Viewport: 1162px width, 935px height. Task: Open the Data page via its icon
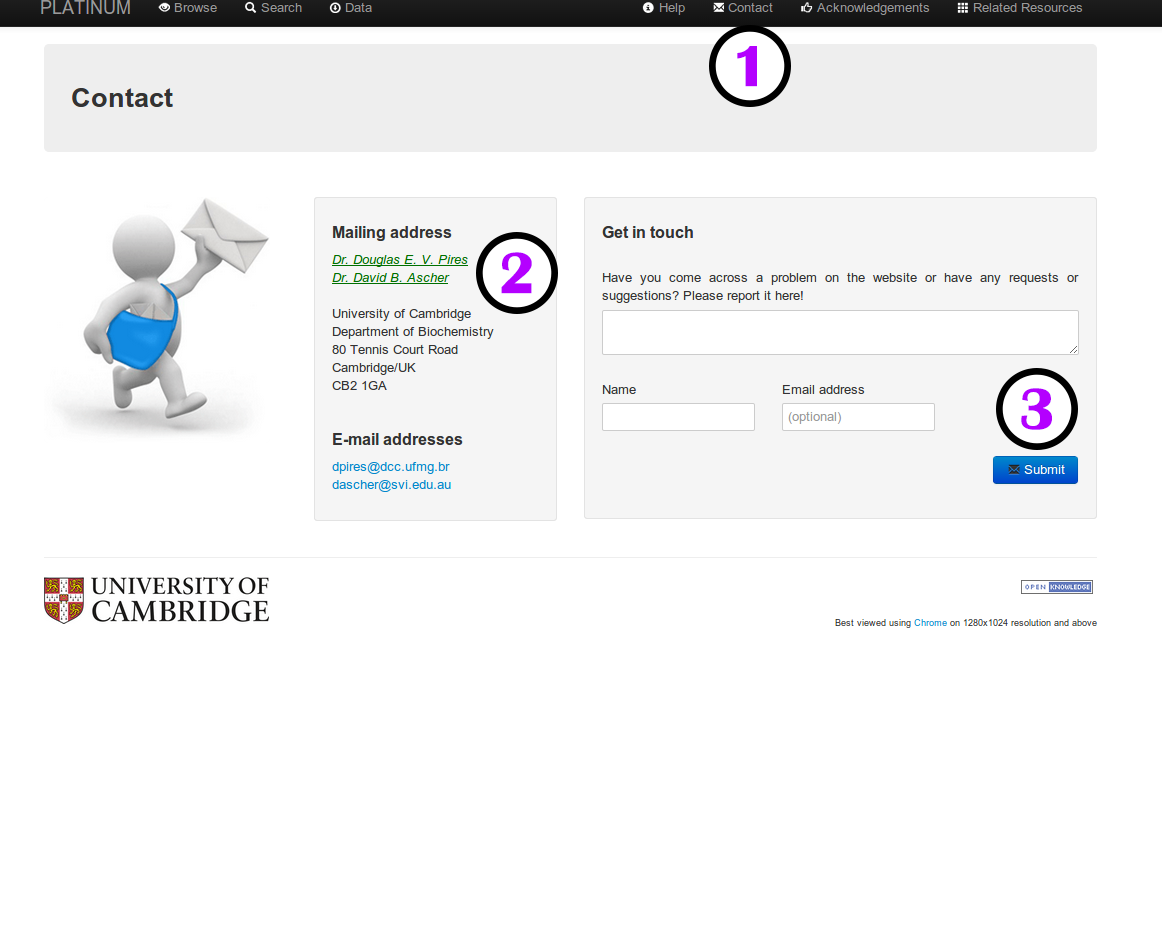point(335,8)
